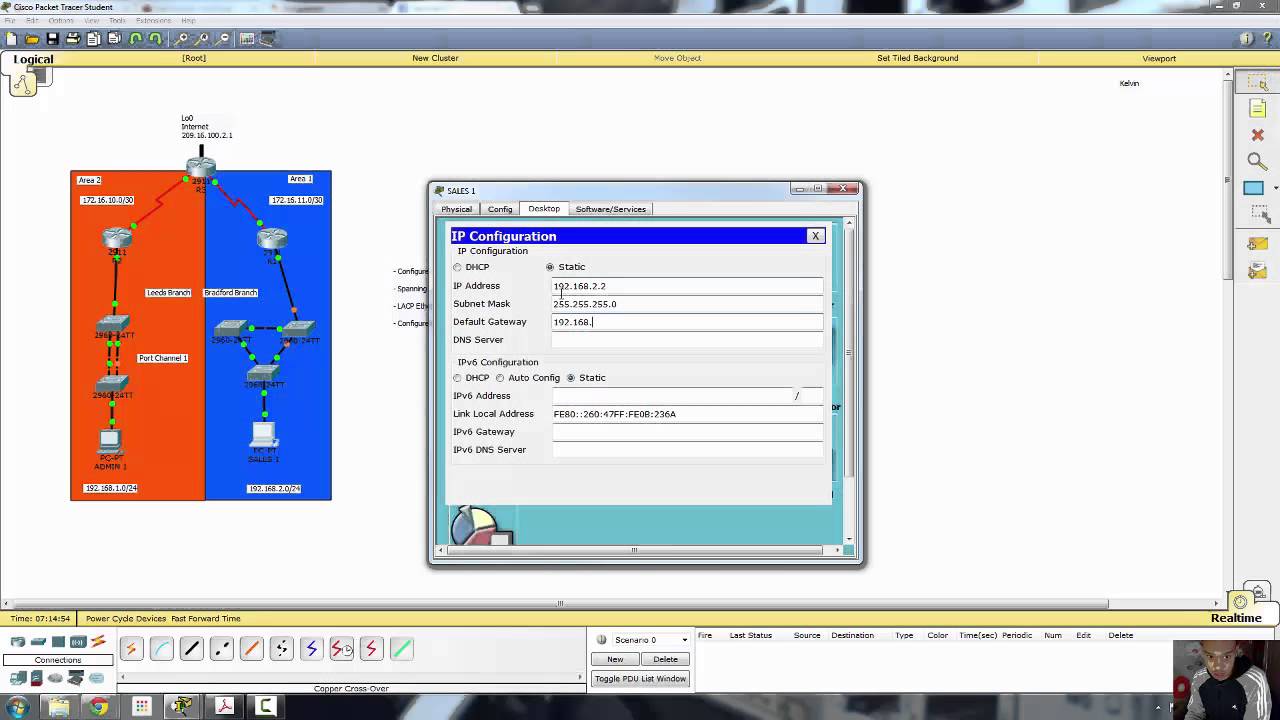This screenshot has width=1280, height=720.
Task: Click New Cluster in the top bar
Action: coord(435,58)
